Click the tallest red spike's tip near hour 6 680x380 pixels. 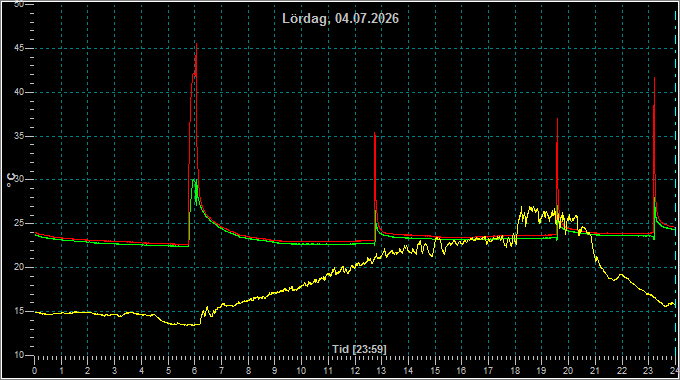(x=196, y=44)
